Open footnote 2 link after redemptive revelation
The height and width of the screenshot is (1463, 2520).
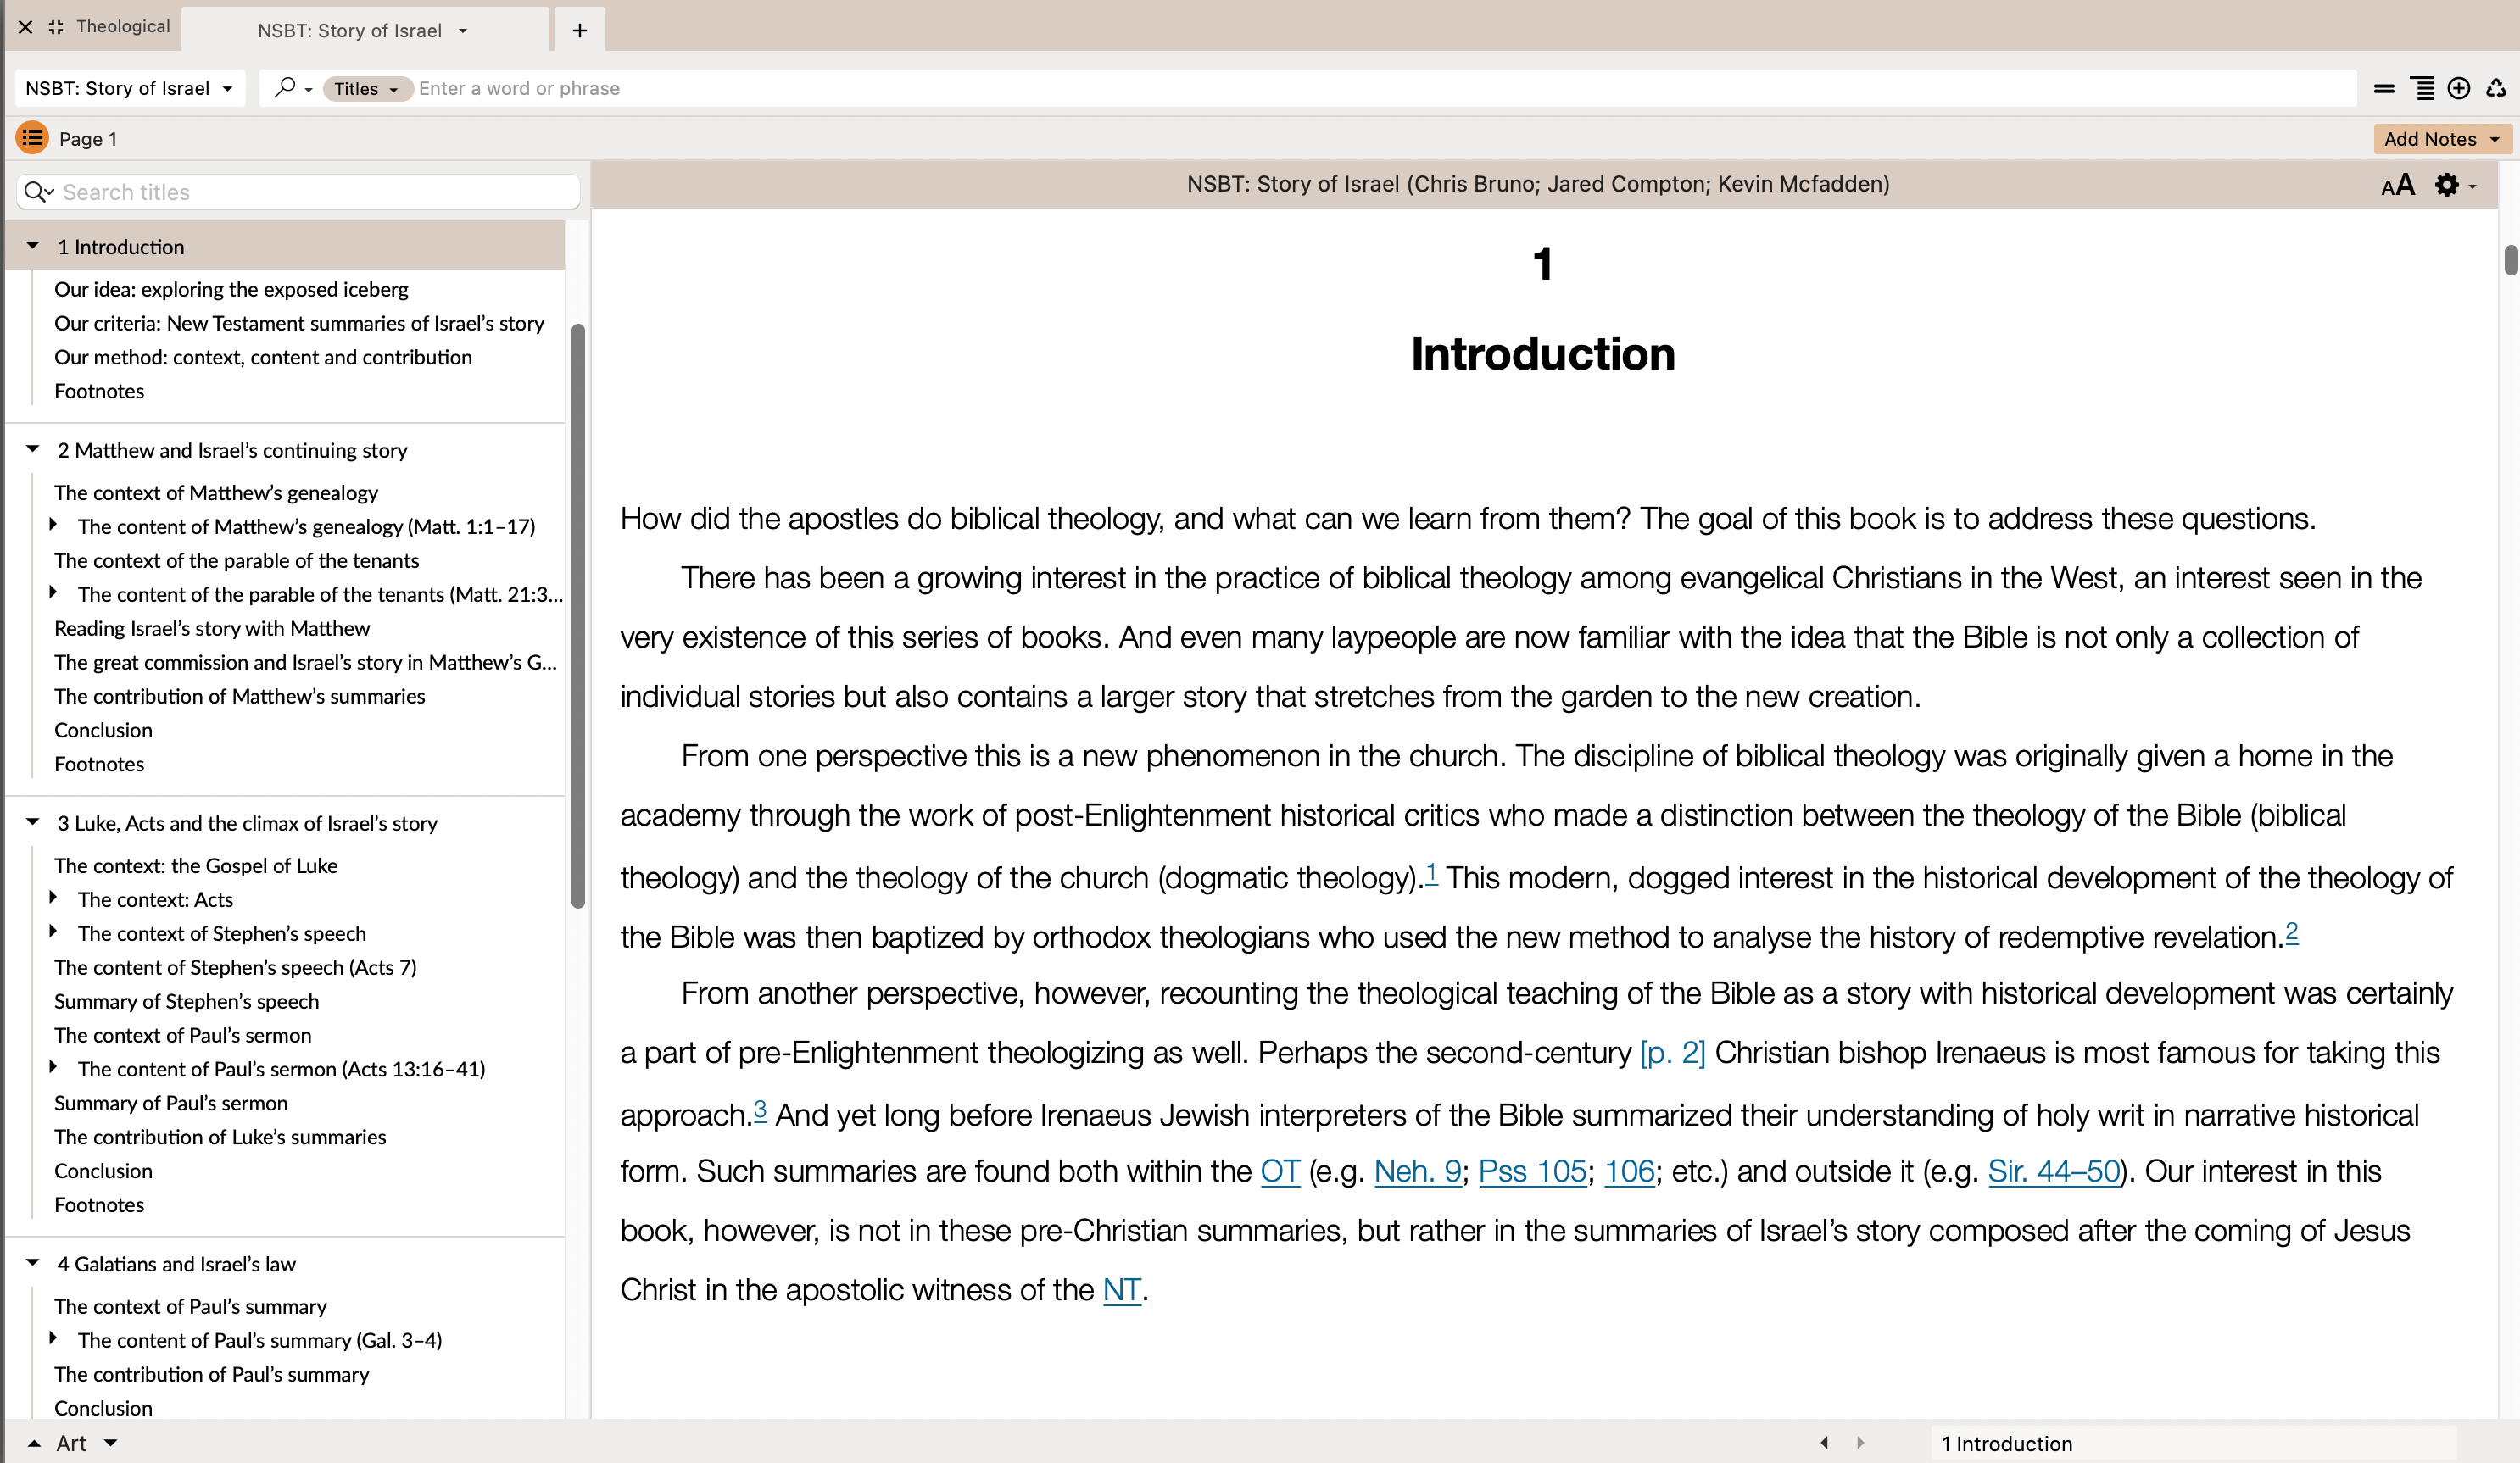(x=2291, y=932)
